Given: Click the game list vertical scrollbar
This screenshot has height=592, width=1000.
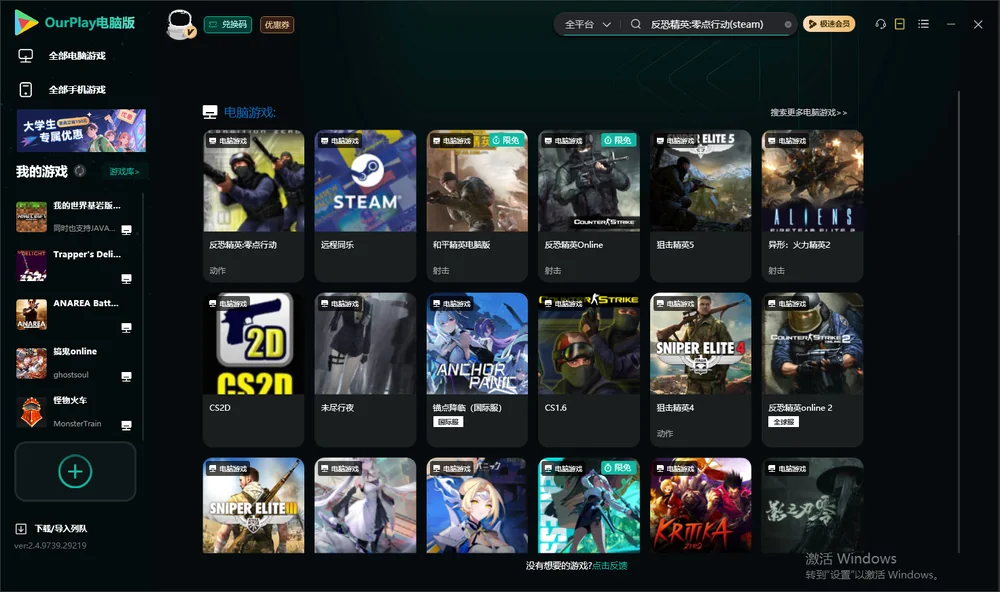Looking at the screenshot, I should pos(959,322).
